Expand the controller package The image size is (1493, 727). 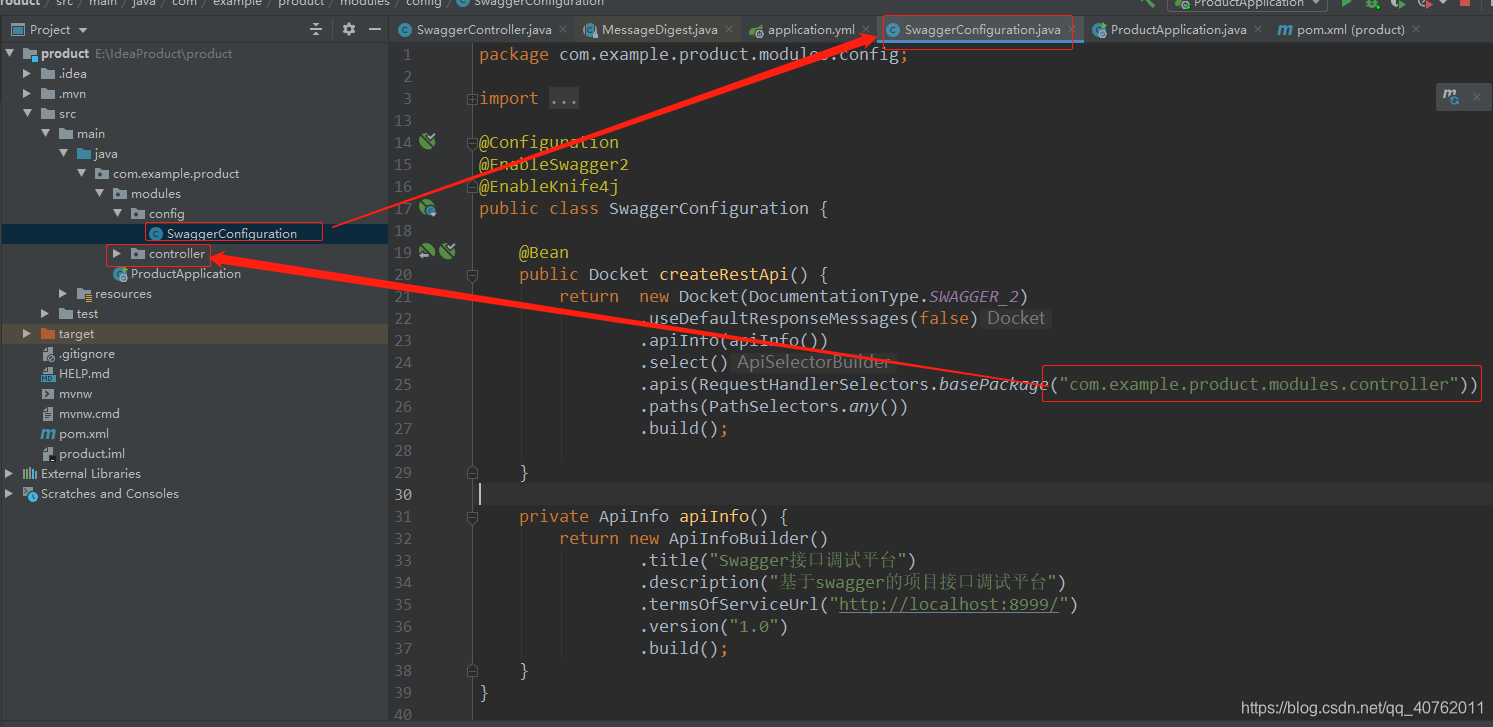pyautogui.click(x=118, y=254)
